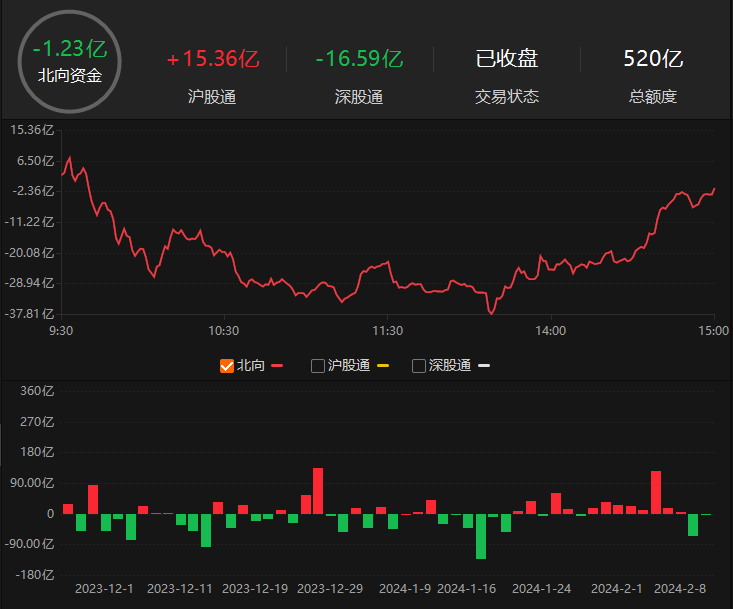
Task: Click the 10:30 time axis label
Action: point(223,331)
